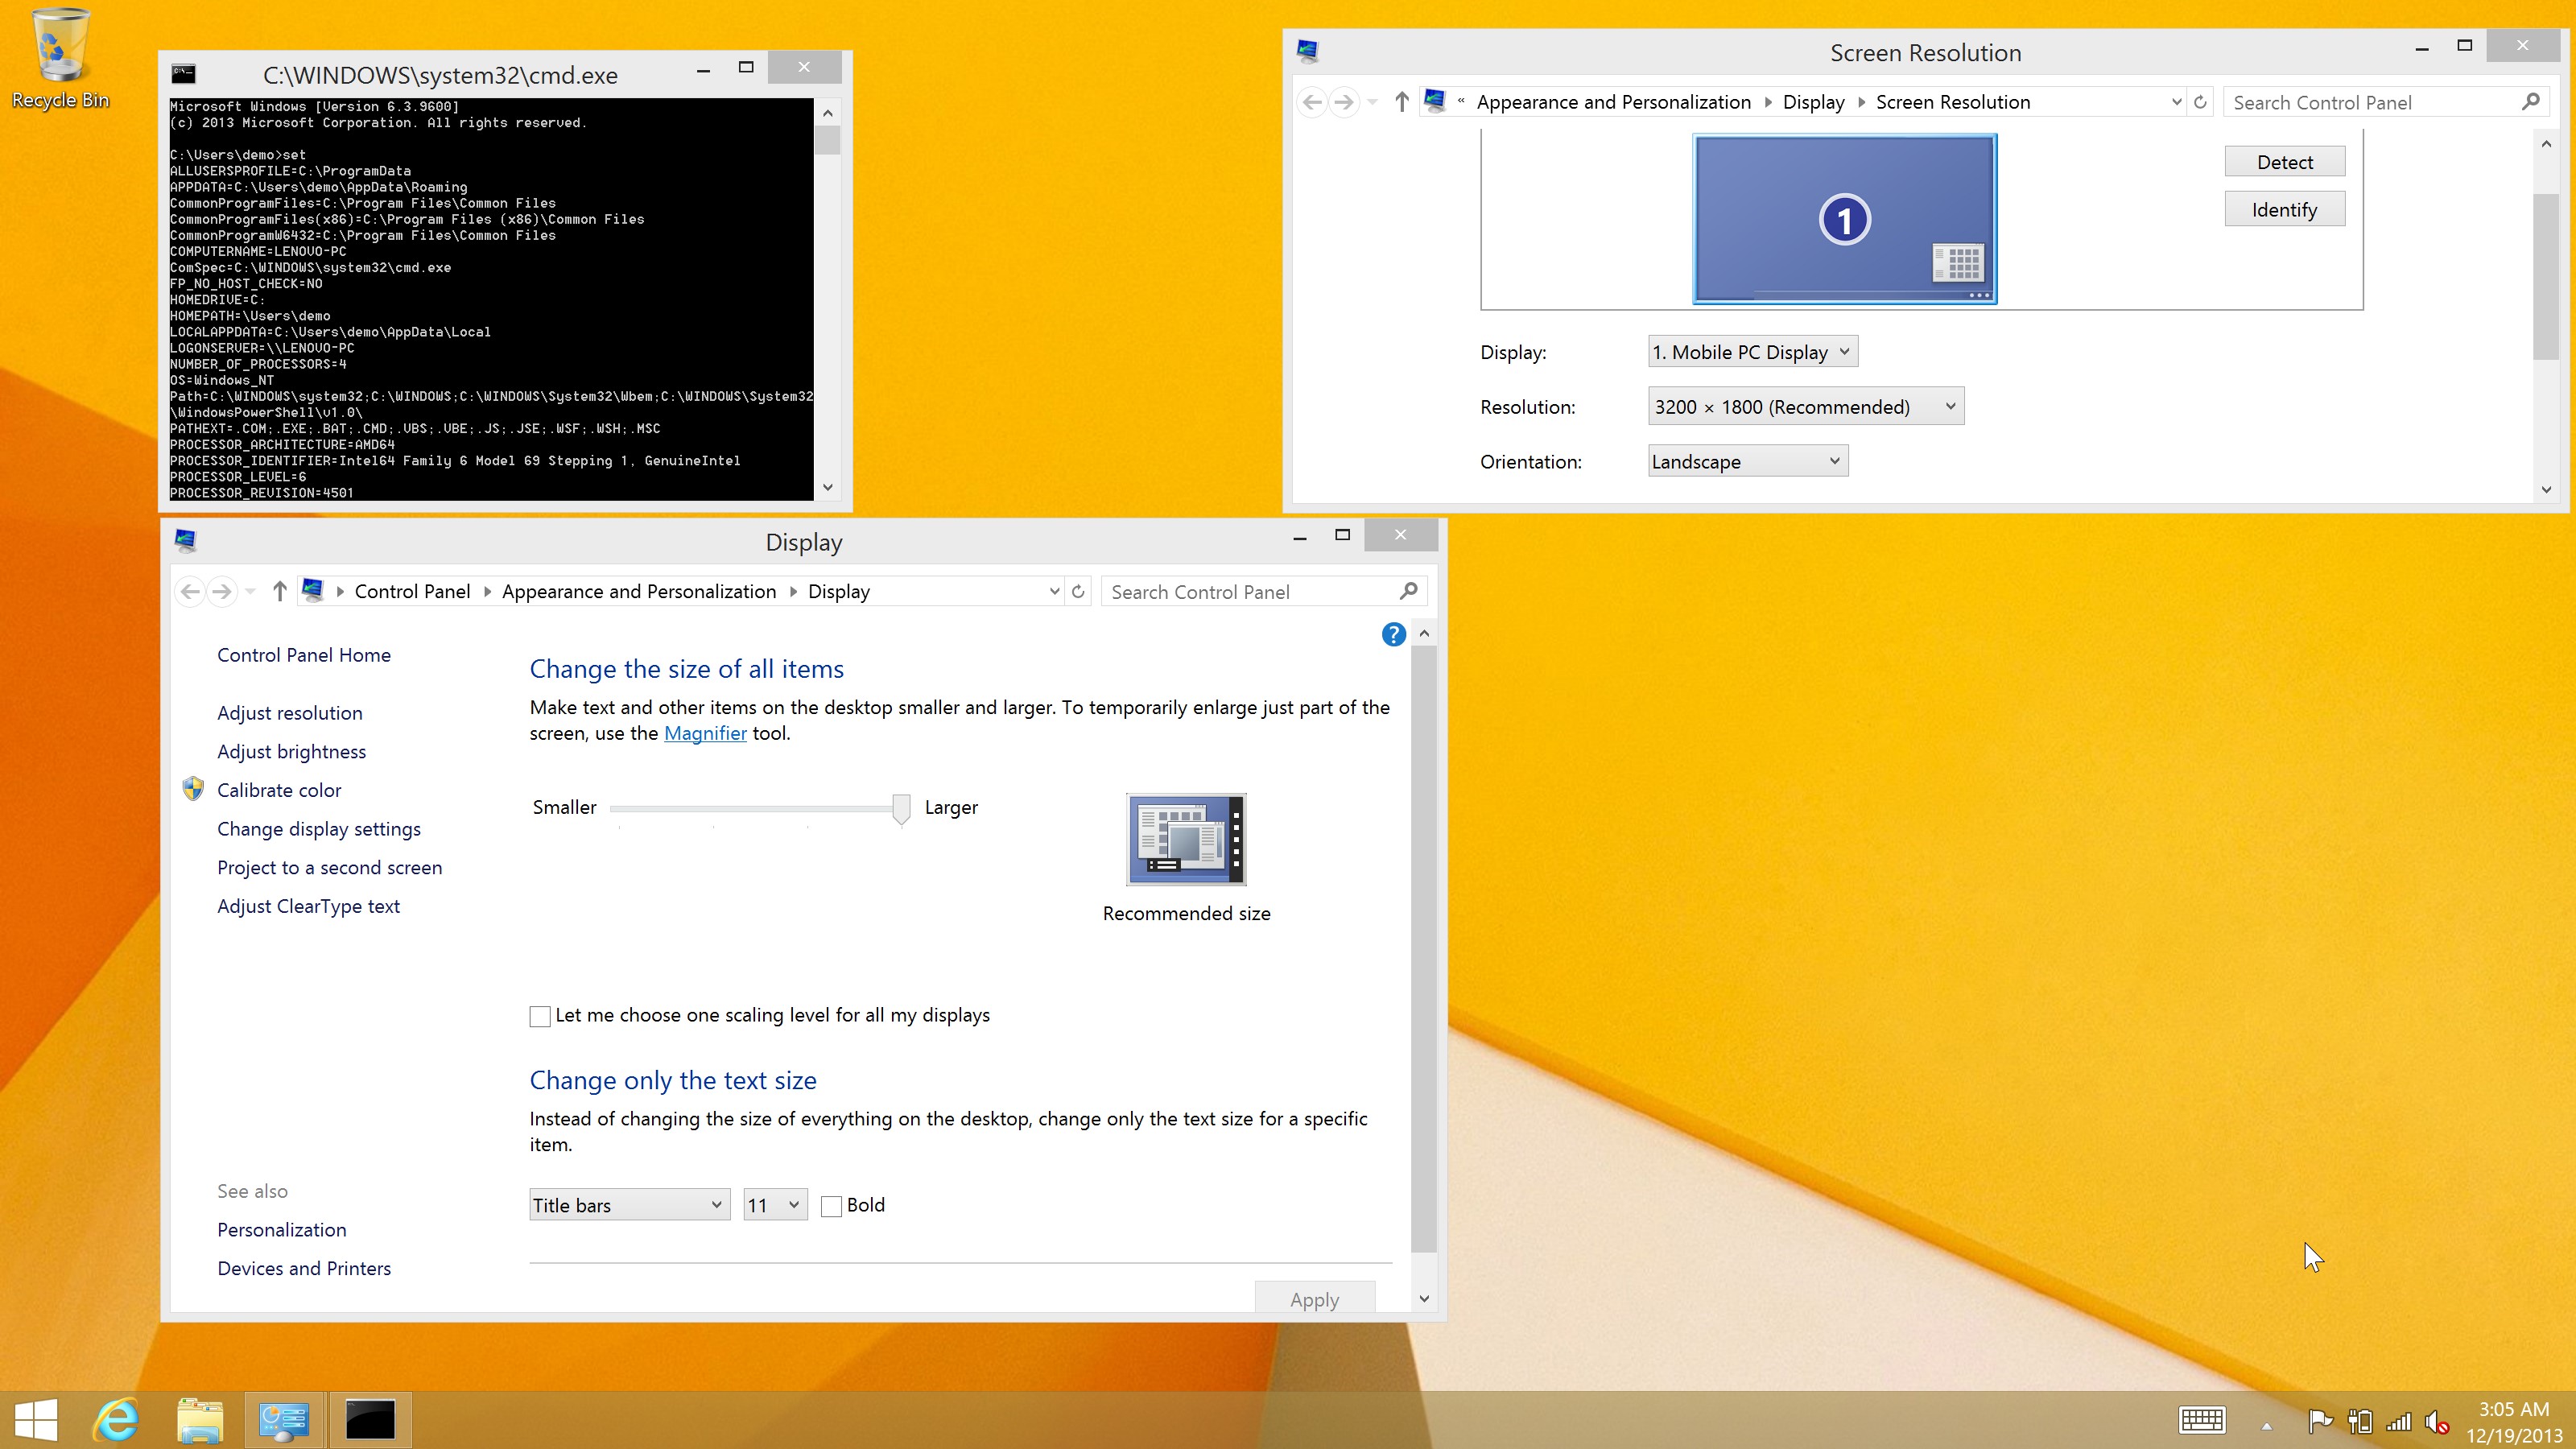Click the Apply button in Display
Viewport: 2576px width, 1449px height.
[x=1314, y=1298]
